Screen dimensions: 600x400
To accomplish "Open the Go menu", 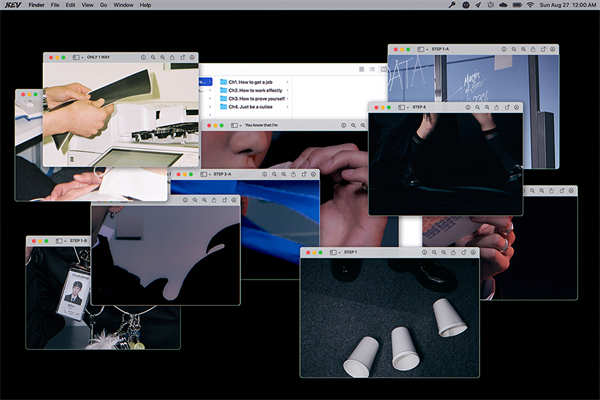I will [x=103, y=5].
